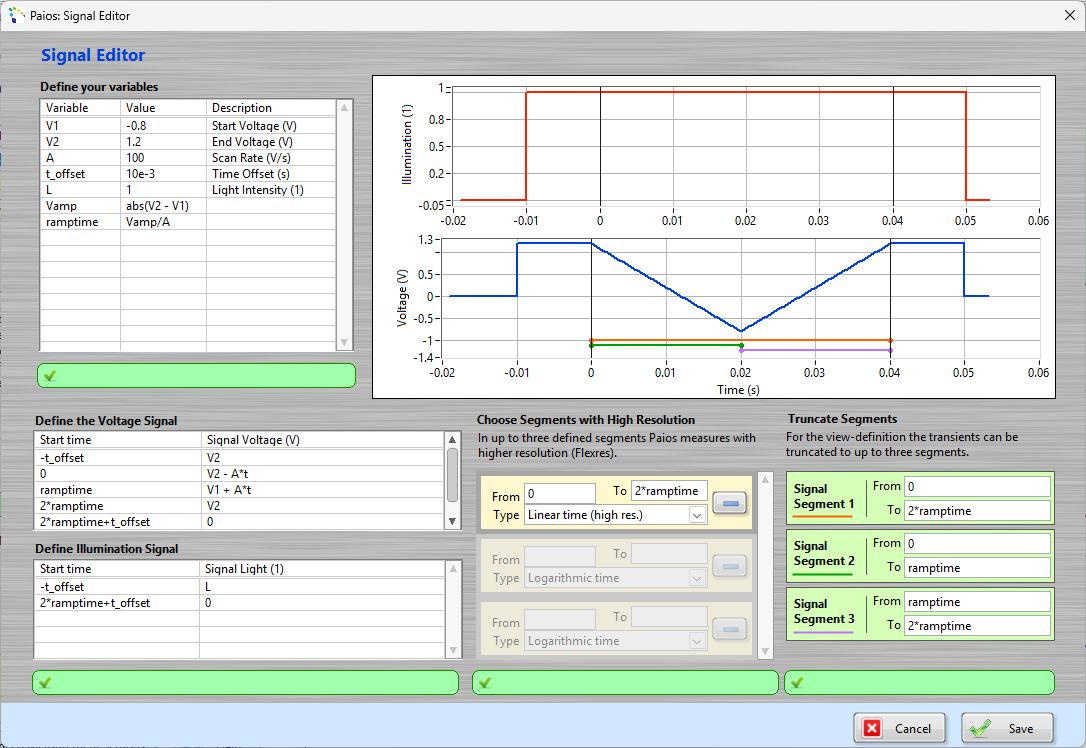Click the green checkmark under Truncate Segments
1086x748 pixels.
797,683
